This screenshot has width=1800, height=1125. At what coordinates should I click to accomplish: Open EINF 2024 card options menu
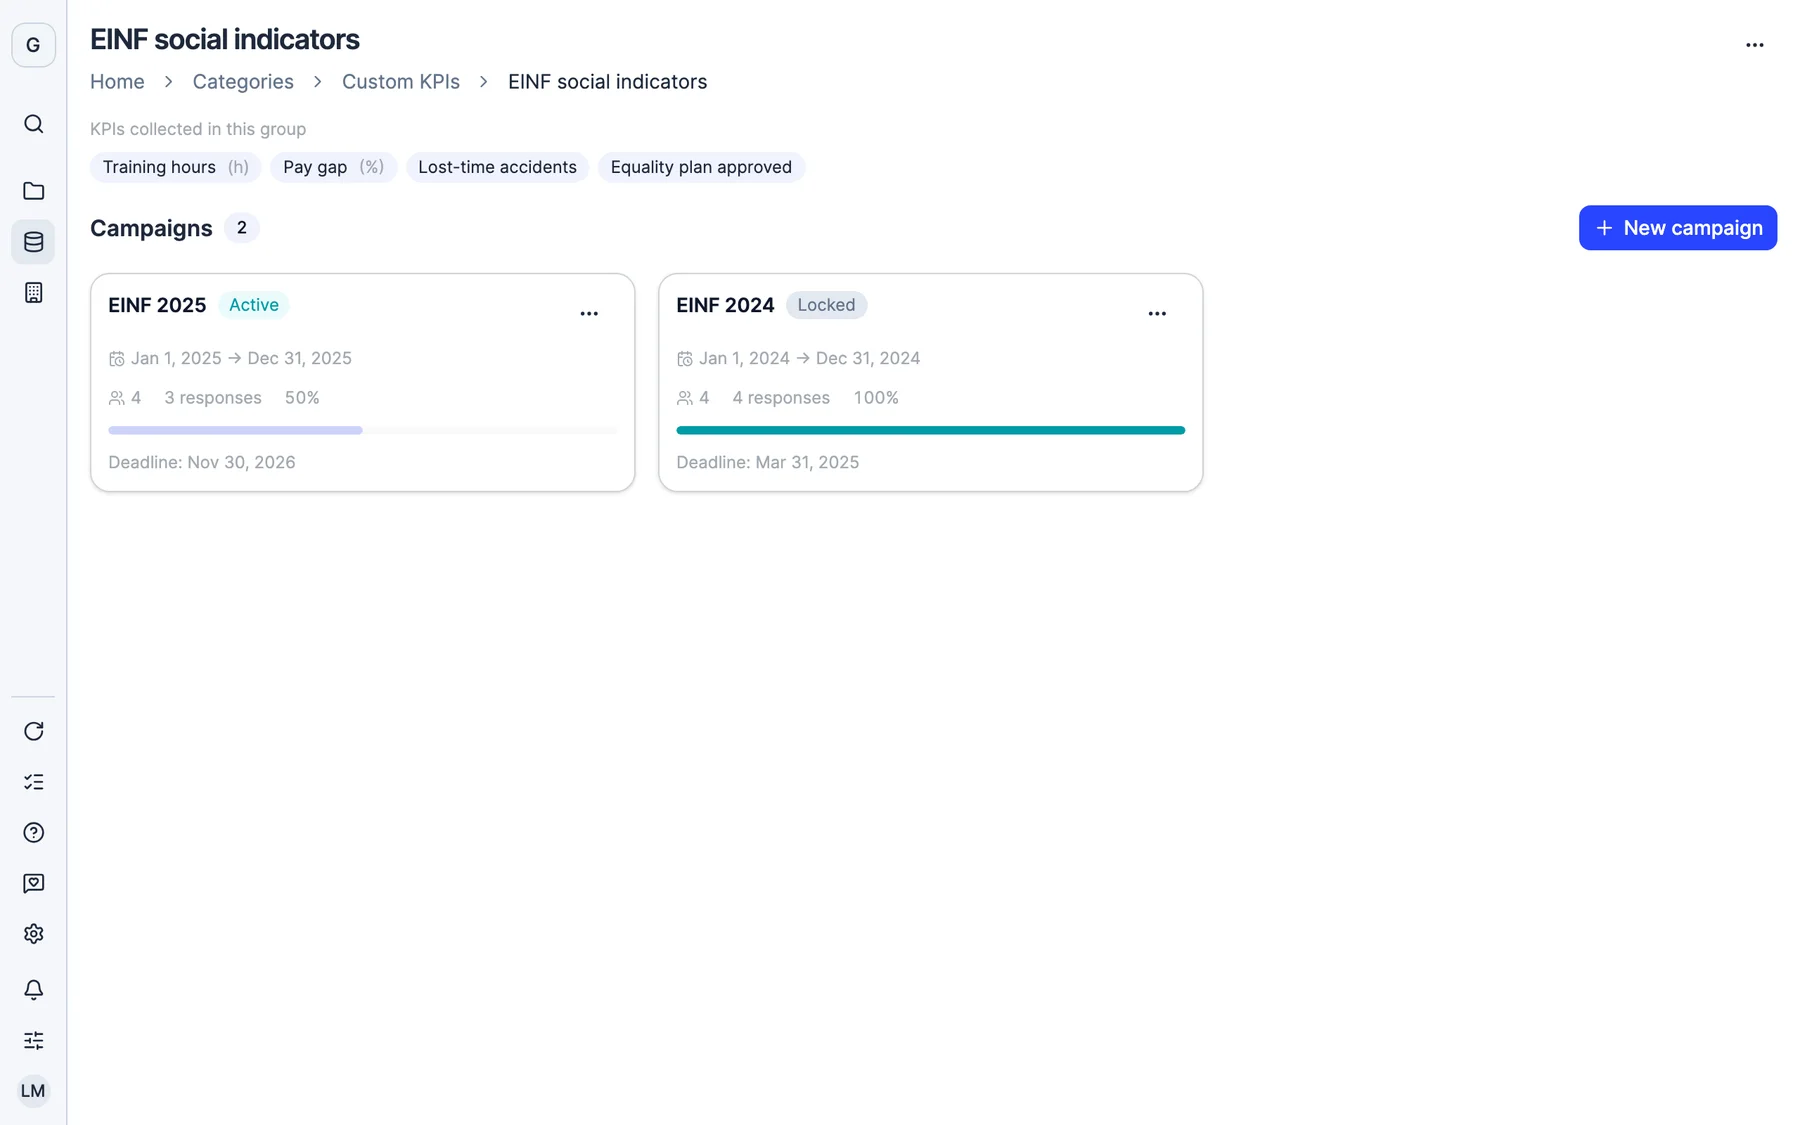tap(1157, 314)
